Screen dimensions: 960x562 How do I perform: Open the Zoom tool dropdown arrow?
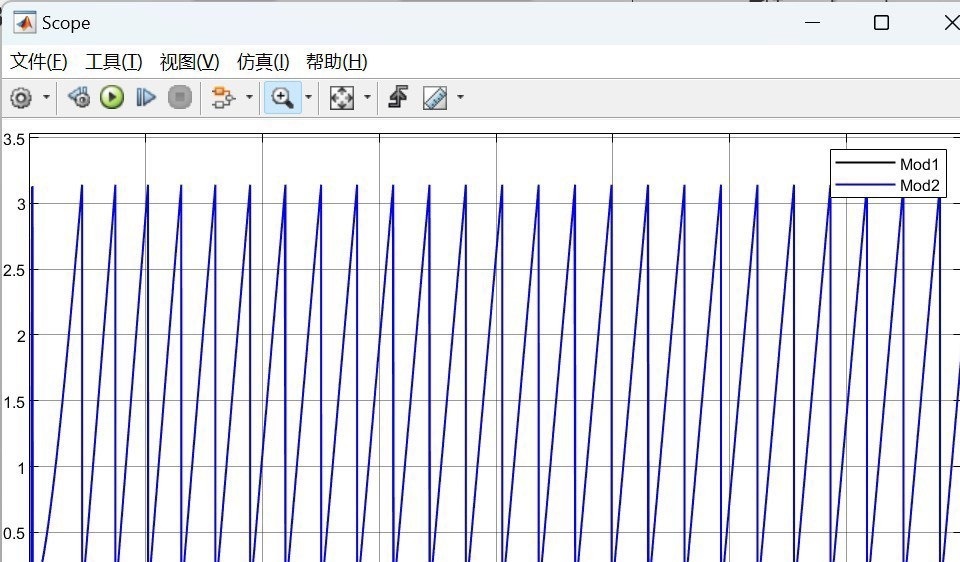tap(309, 97)
